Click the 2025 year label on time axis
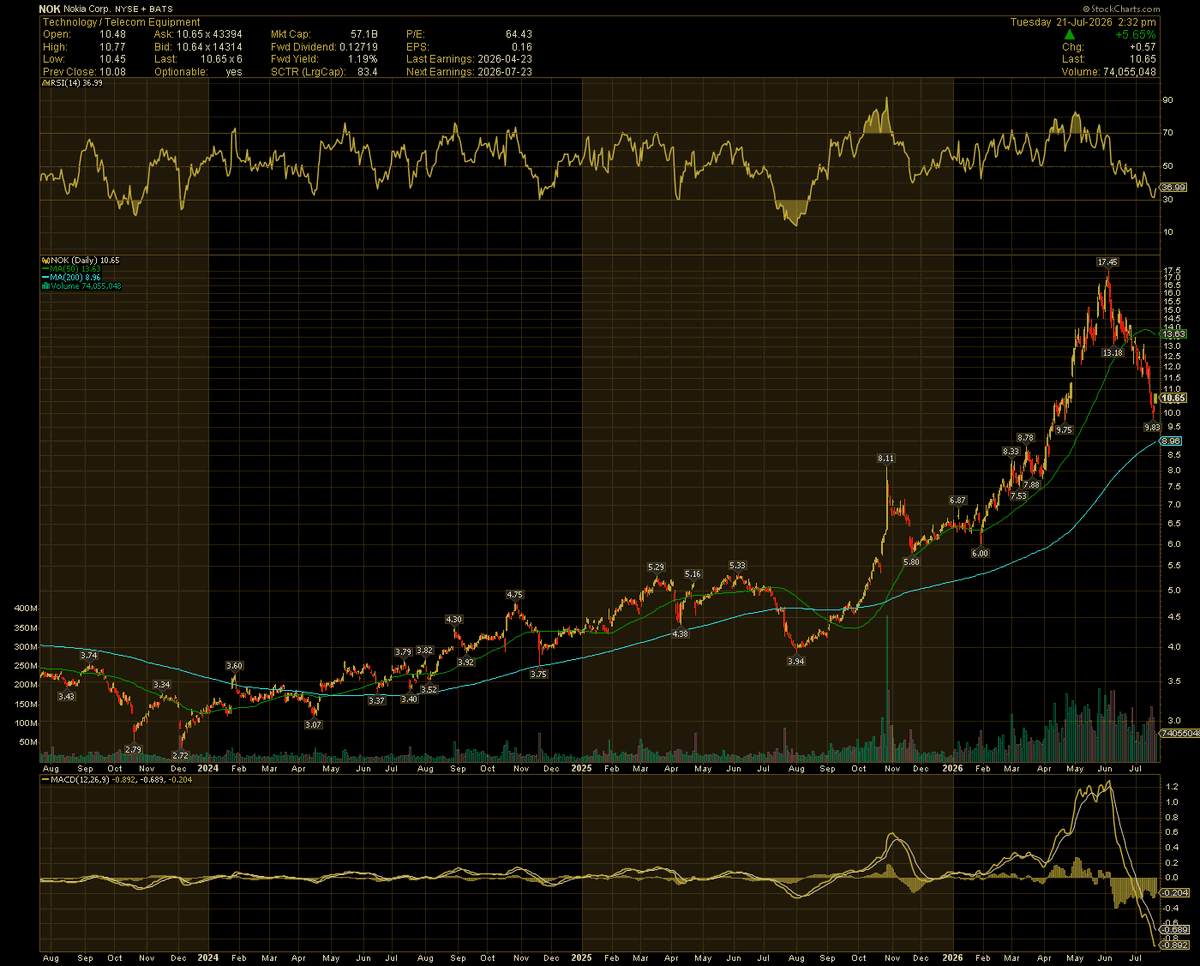 pos(582,769)
